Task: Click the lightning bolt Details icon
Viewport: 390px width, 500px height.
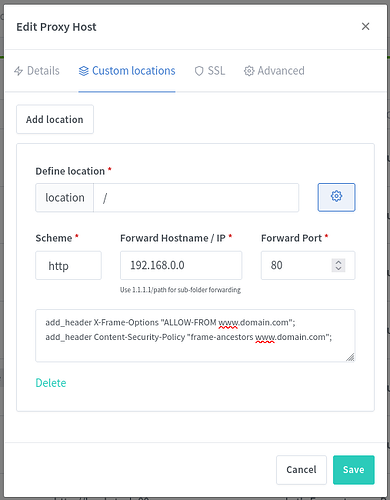Action: [x=19, y=71]
